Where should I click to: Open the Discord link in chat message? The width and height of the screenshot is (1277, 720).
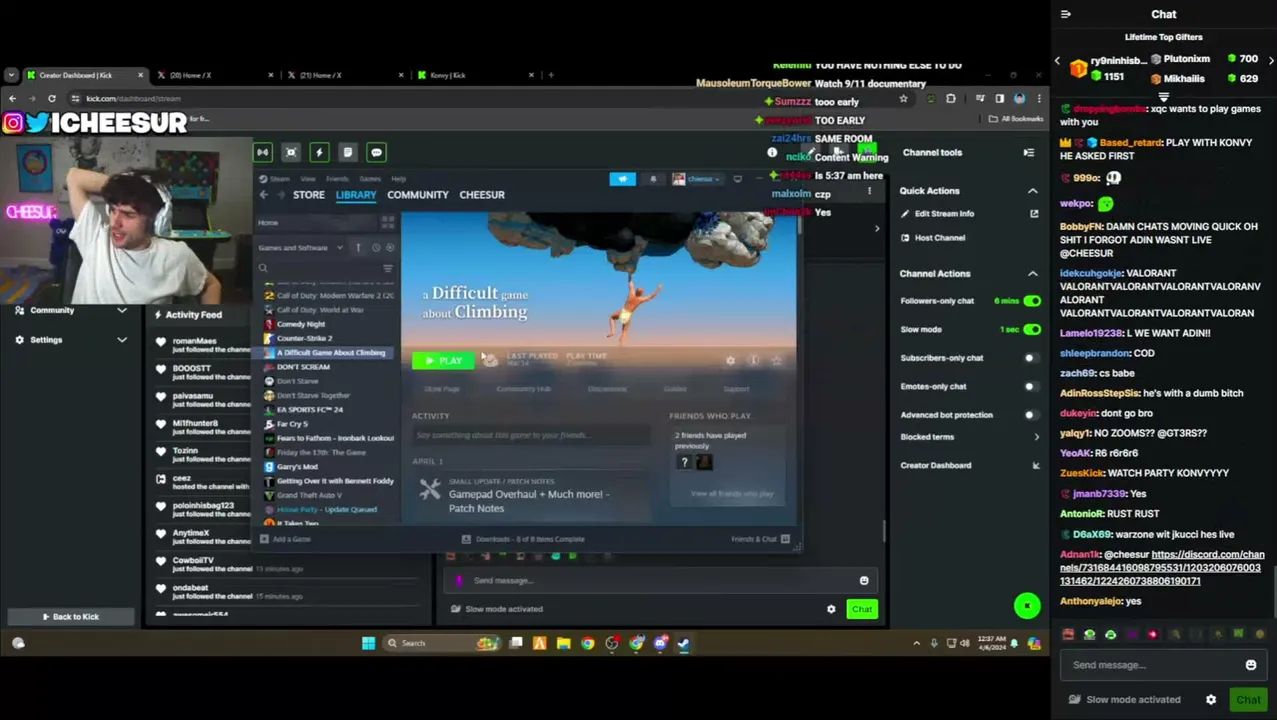pyautogui.click(x=1161, y=568)
